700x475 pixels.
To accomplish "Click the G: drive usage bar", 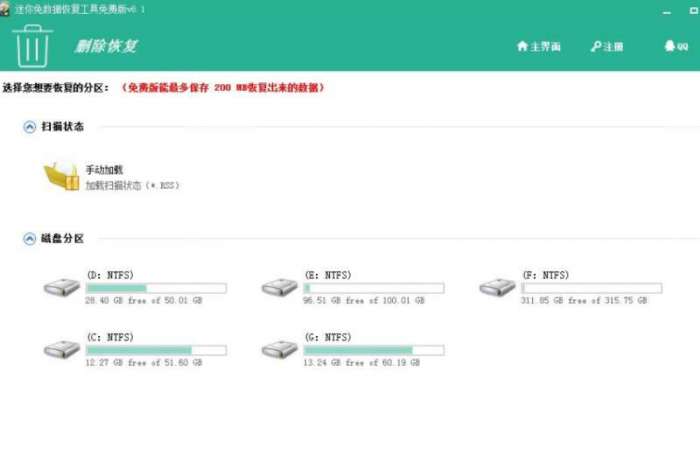I will click(x=373, y=350).
